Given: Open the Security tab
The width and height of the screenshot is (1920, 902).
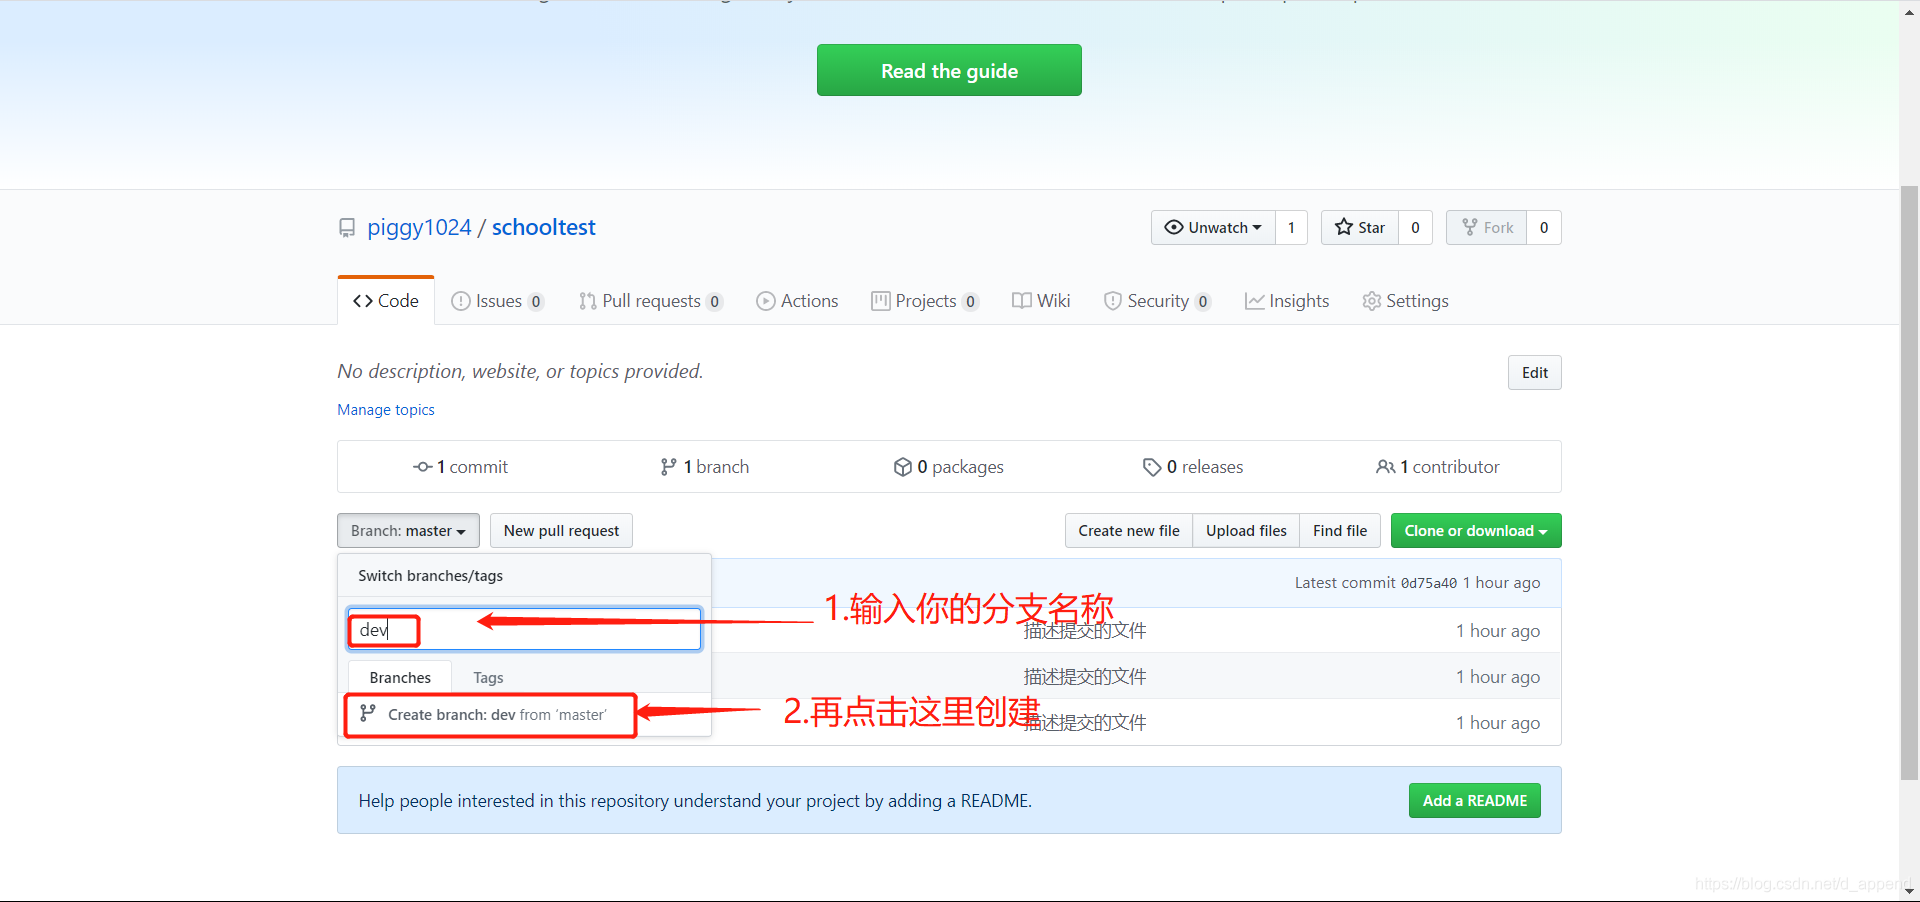Looking at the screenshot, I should click(1158, 301).
